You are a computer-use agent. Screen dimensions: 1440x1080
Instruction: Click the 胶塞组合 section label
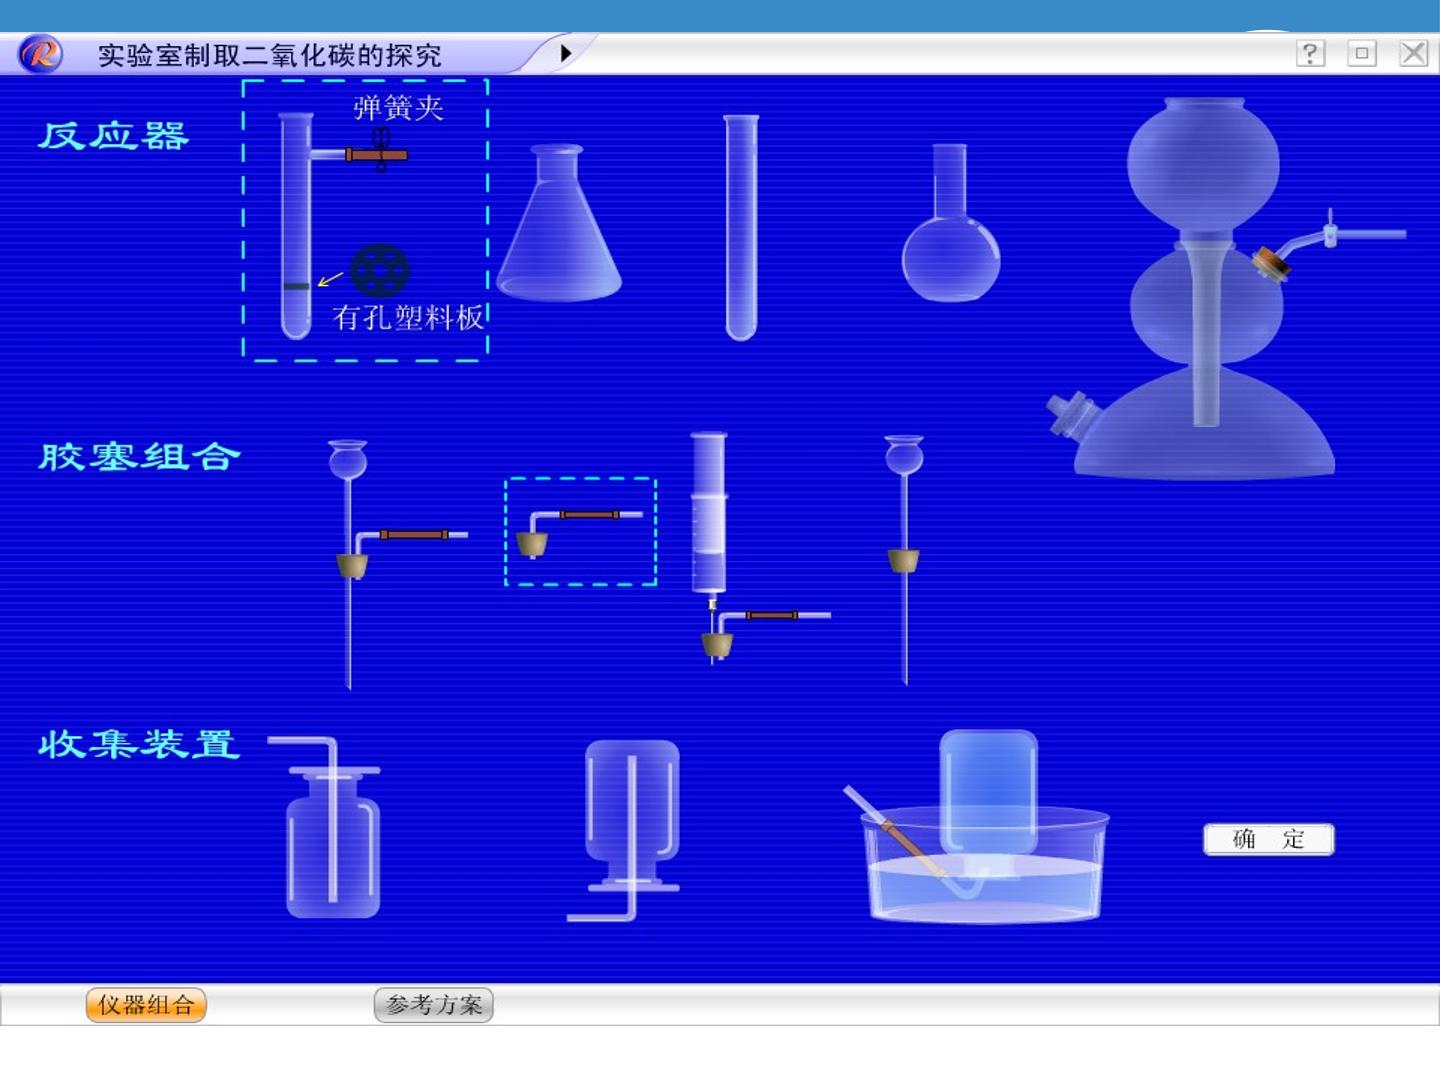(139, 457)
